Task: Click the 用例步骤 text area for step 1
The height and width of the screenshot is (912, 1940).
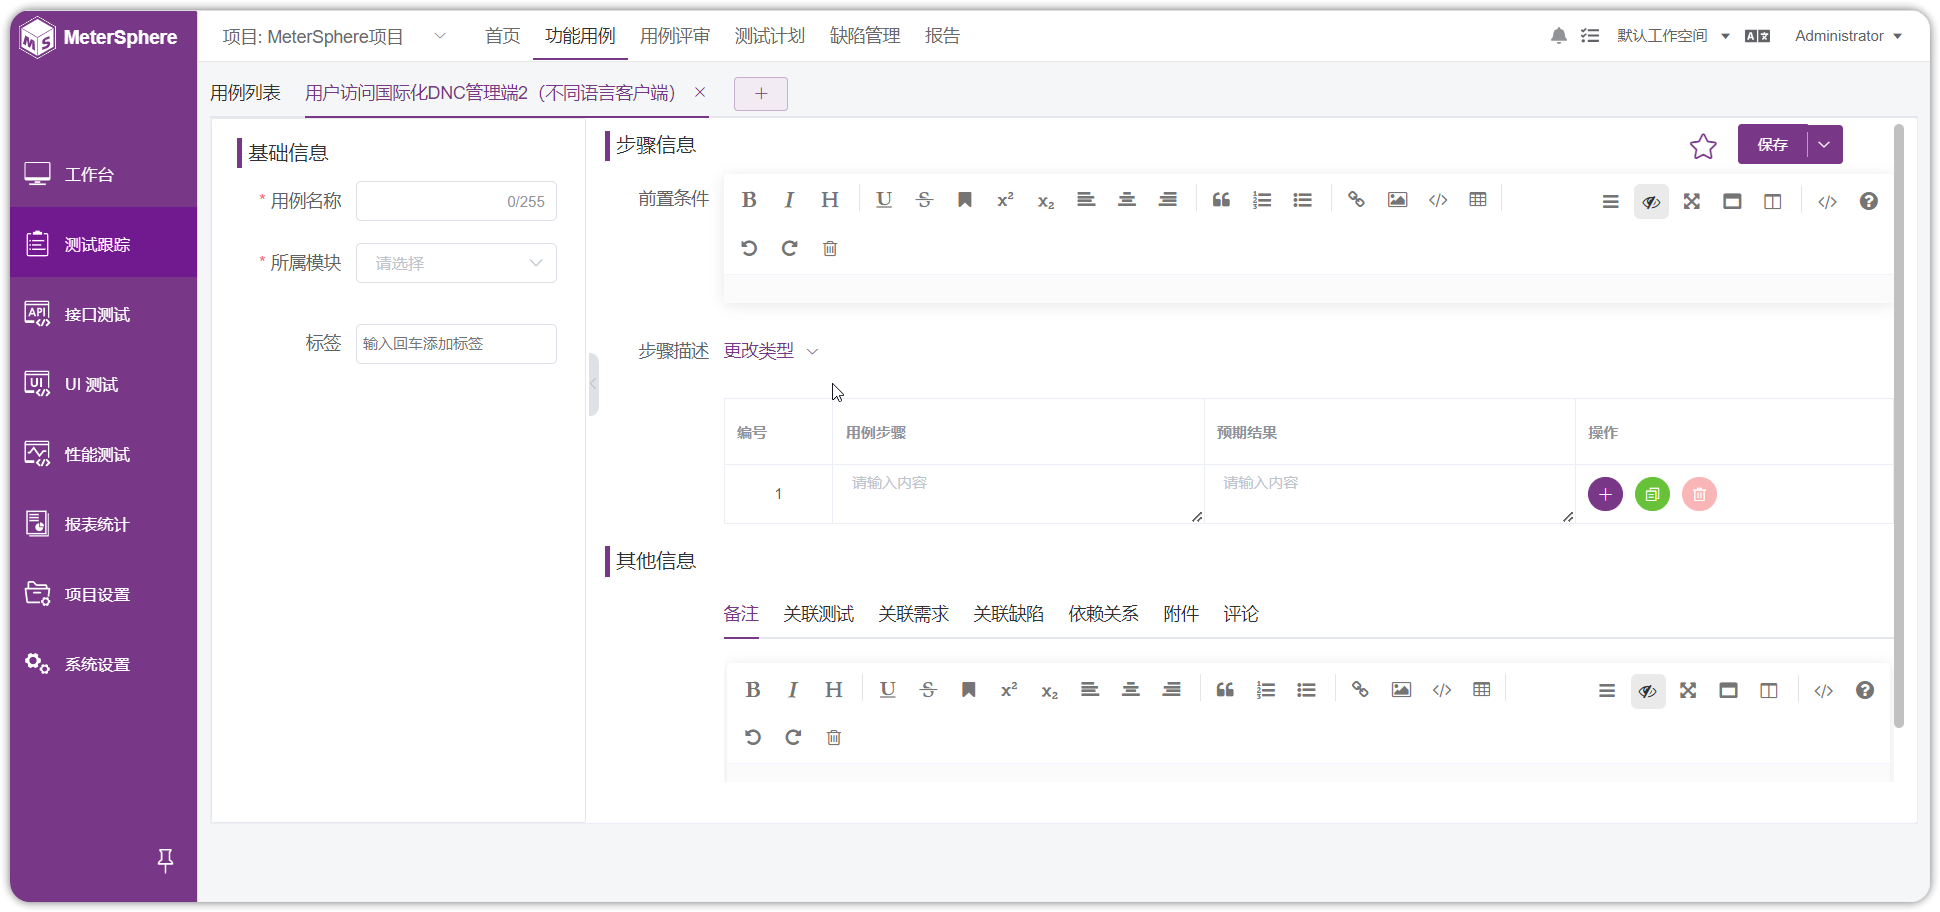Action: click(1018, 494)
